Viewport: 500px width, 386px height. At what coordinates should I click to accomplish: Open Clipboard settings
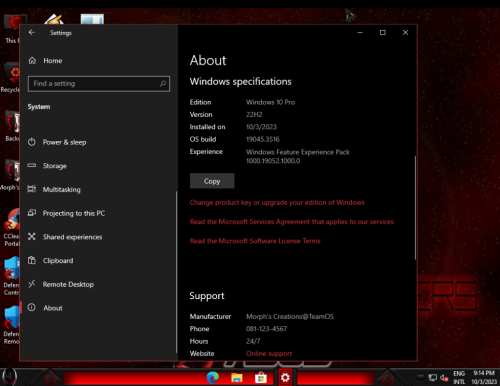pos(98,261)
